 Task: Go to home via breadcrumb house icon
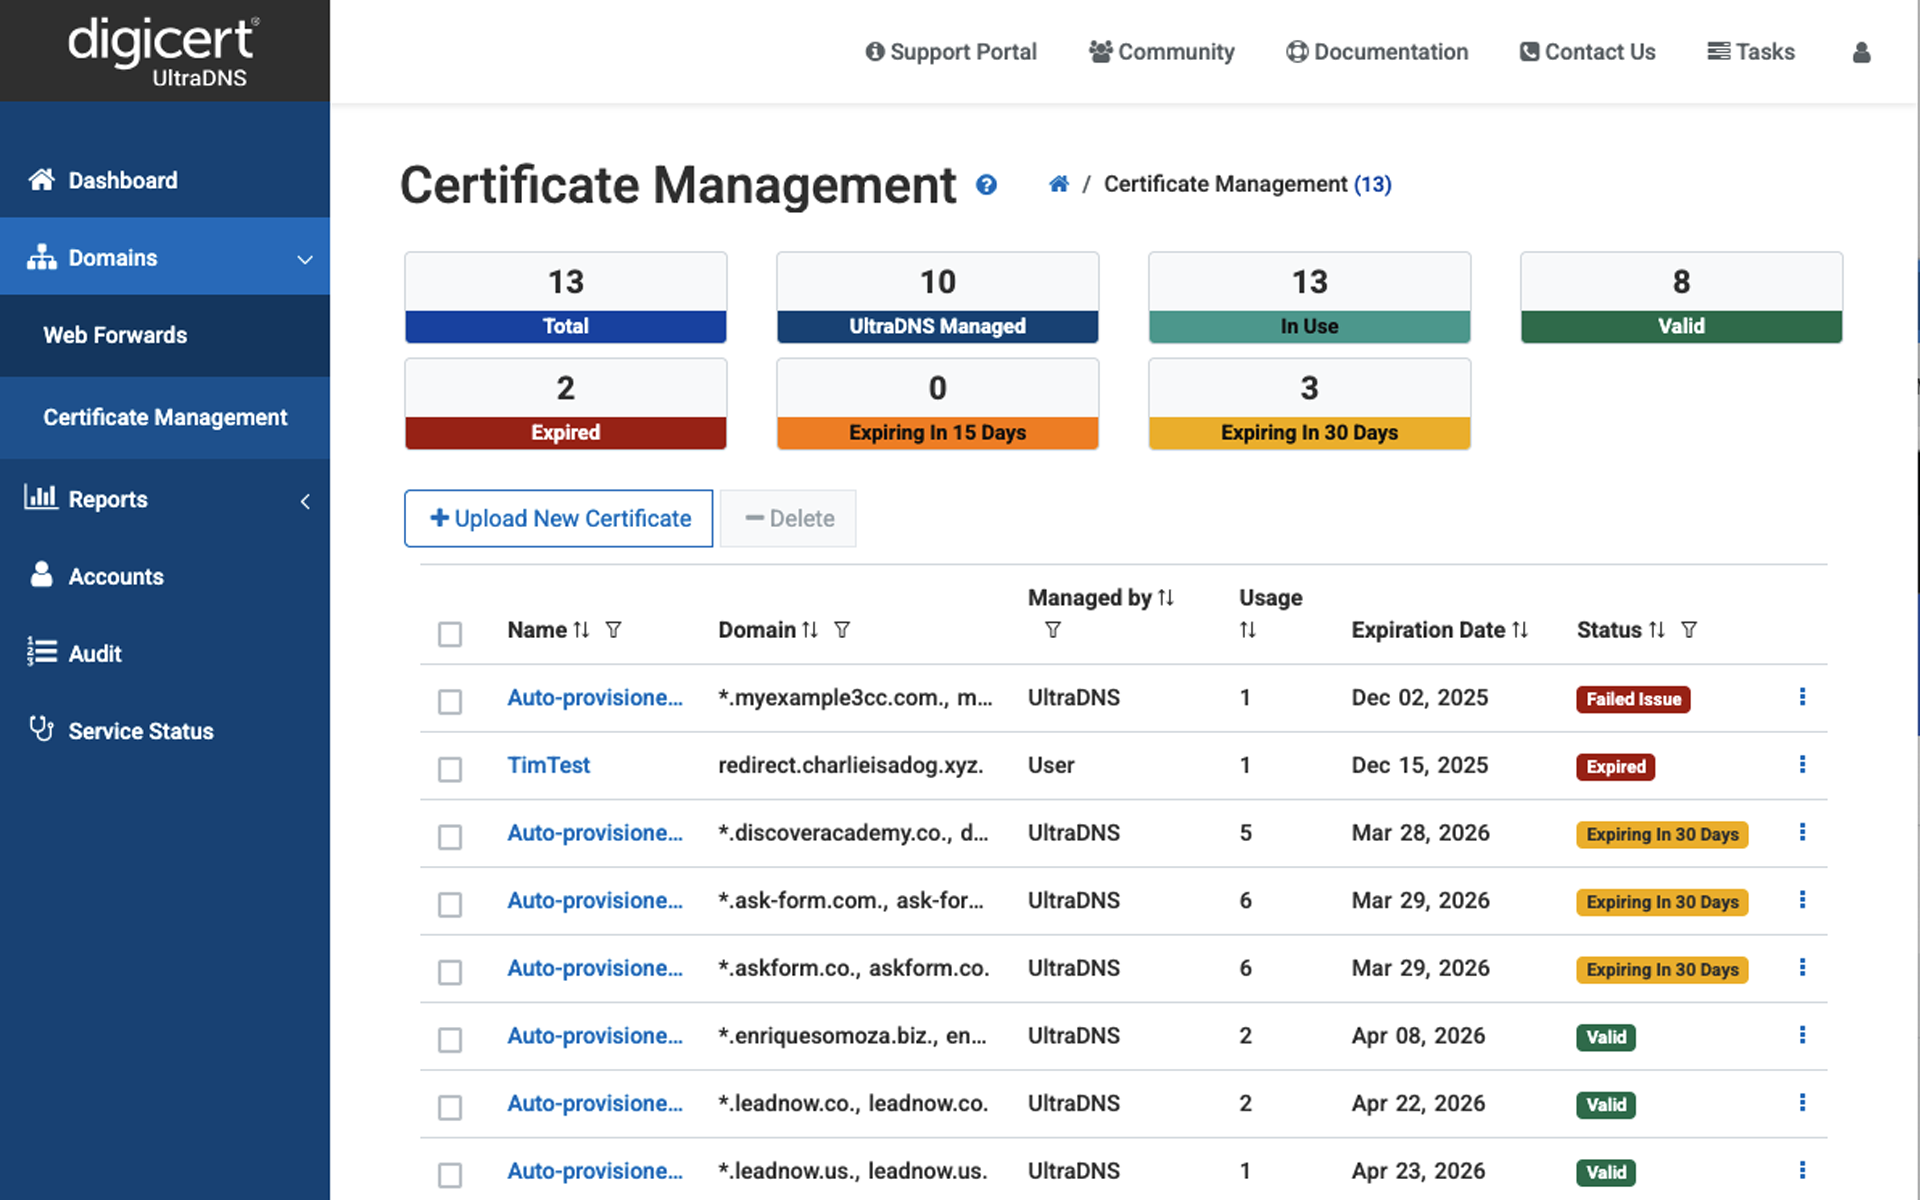[1059, 184]
